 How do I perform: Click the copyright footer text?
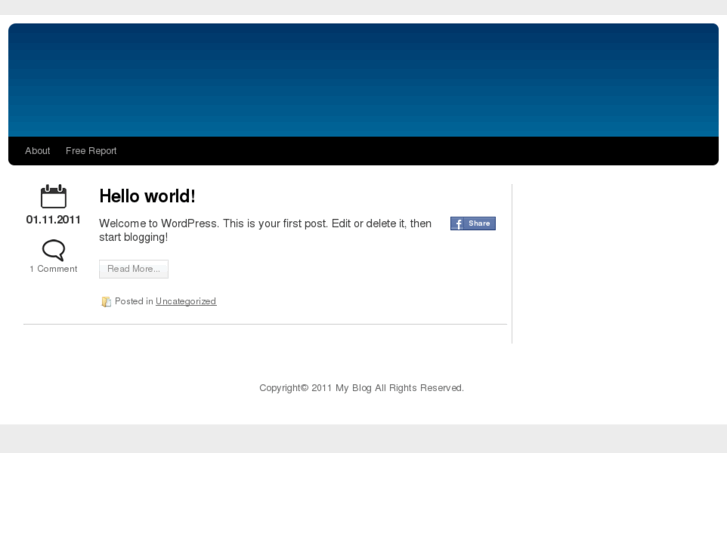click(362, 388)
